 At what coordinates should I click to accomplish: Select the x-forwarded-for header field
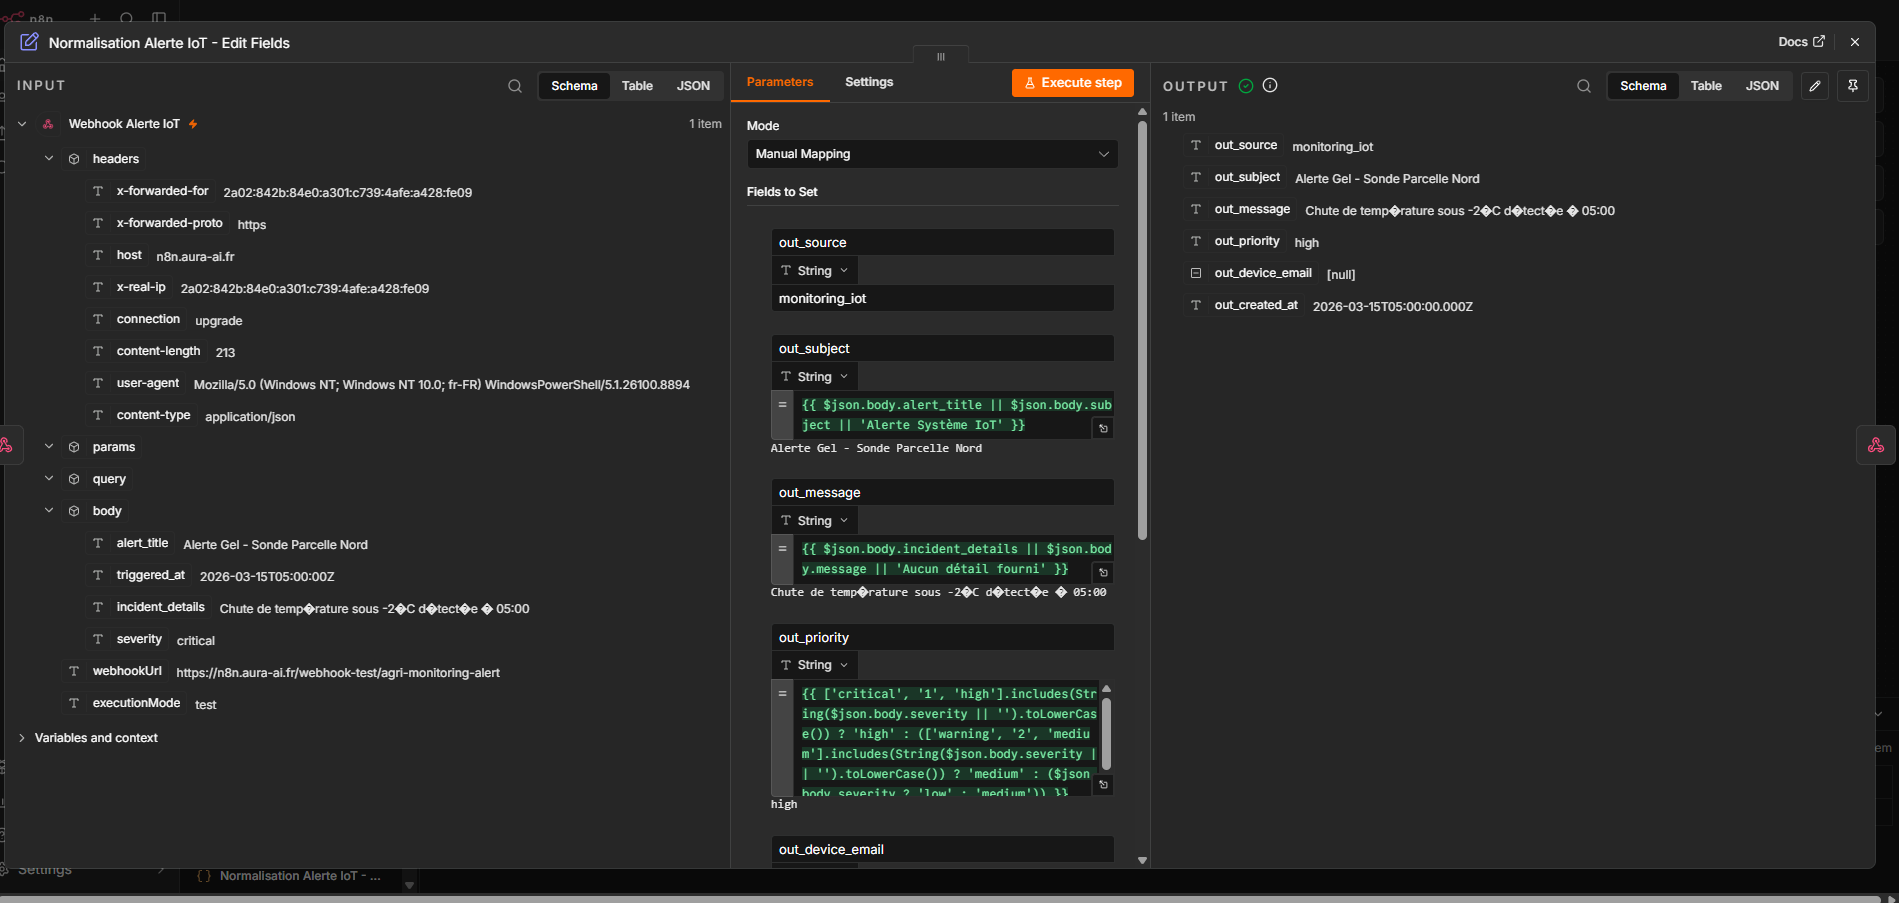[162, 191]
